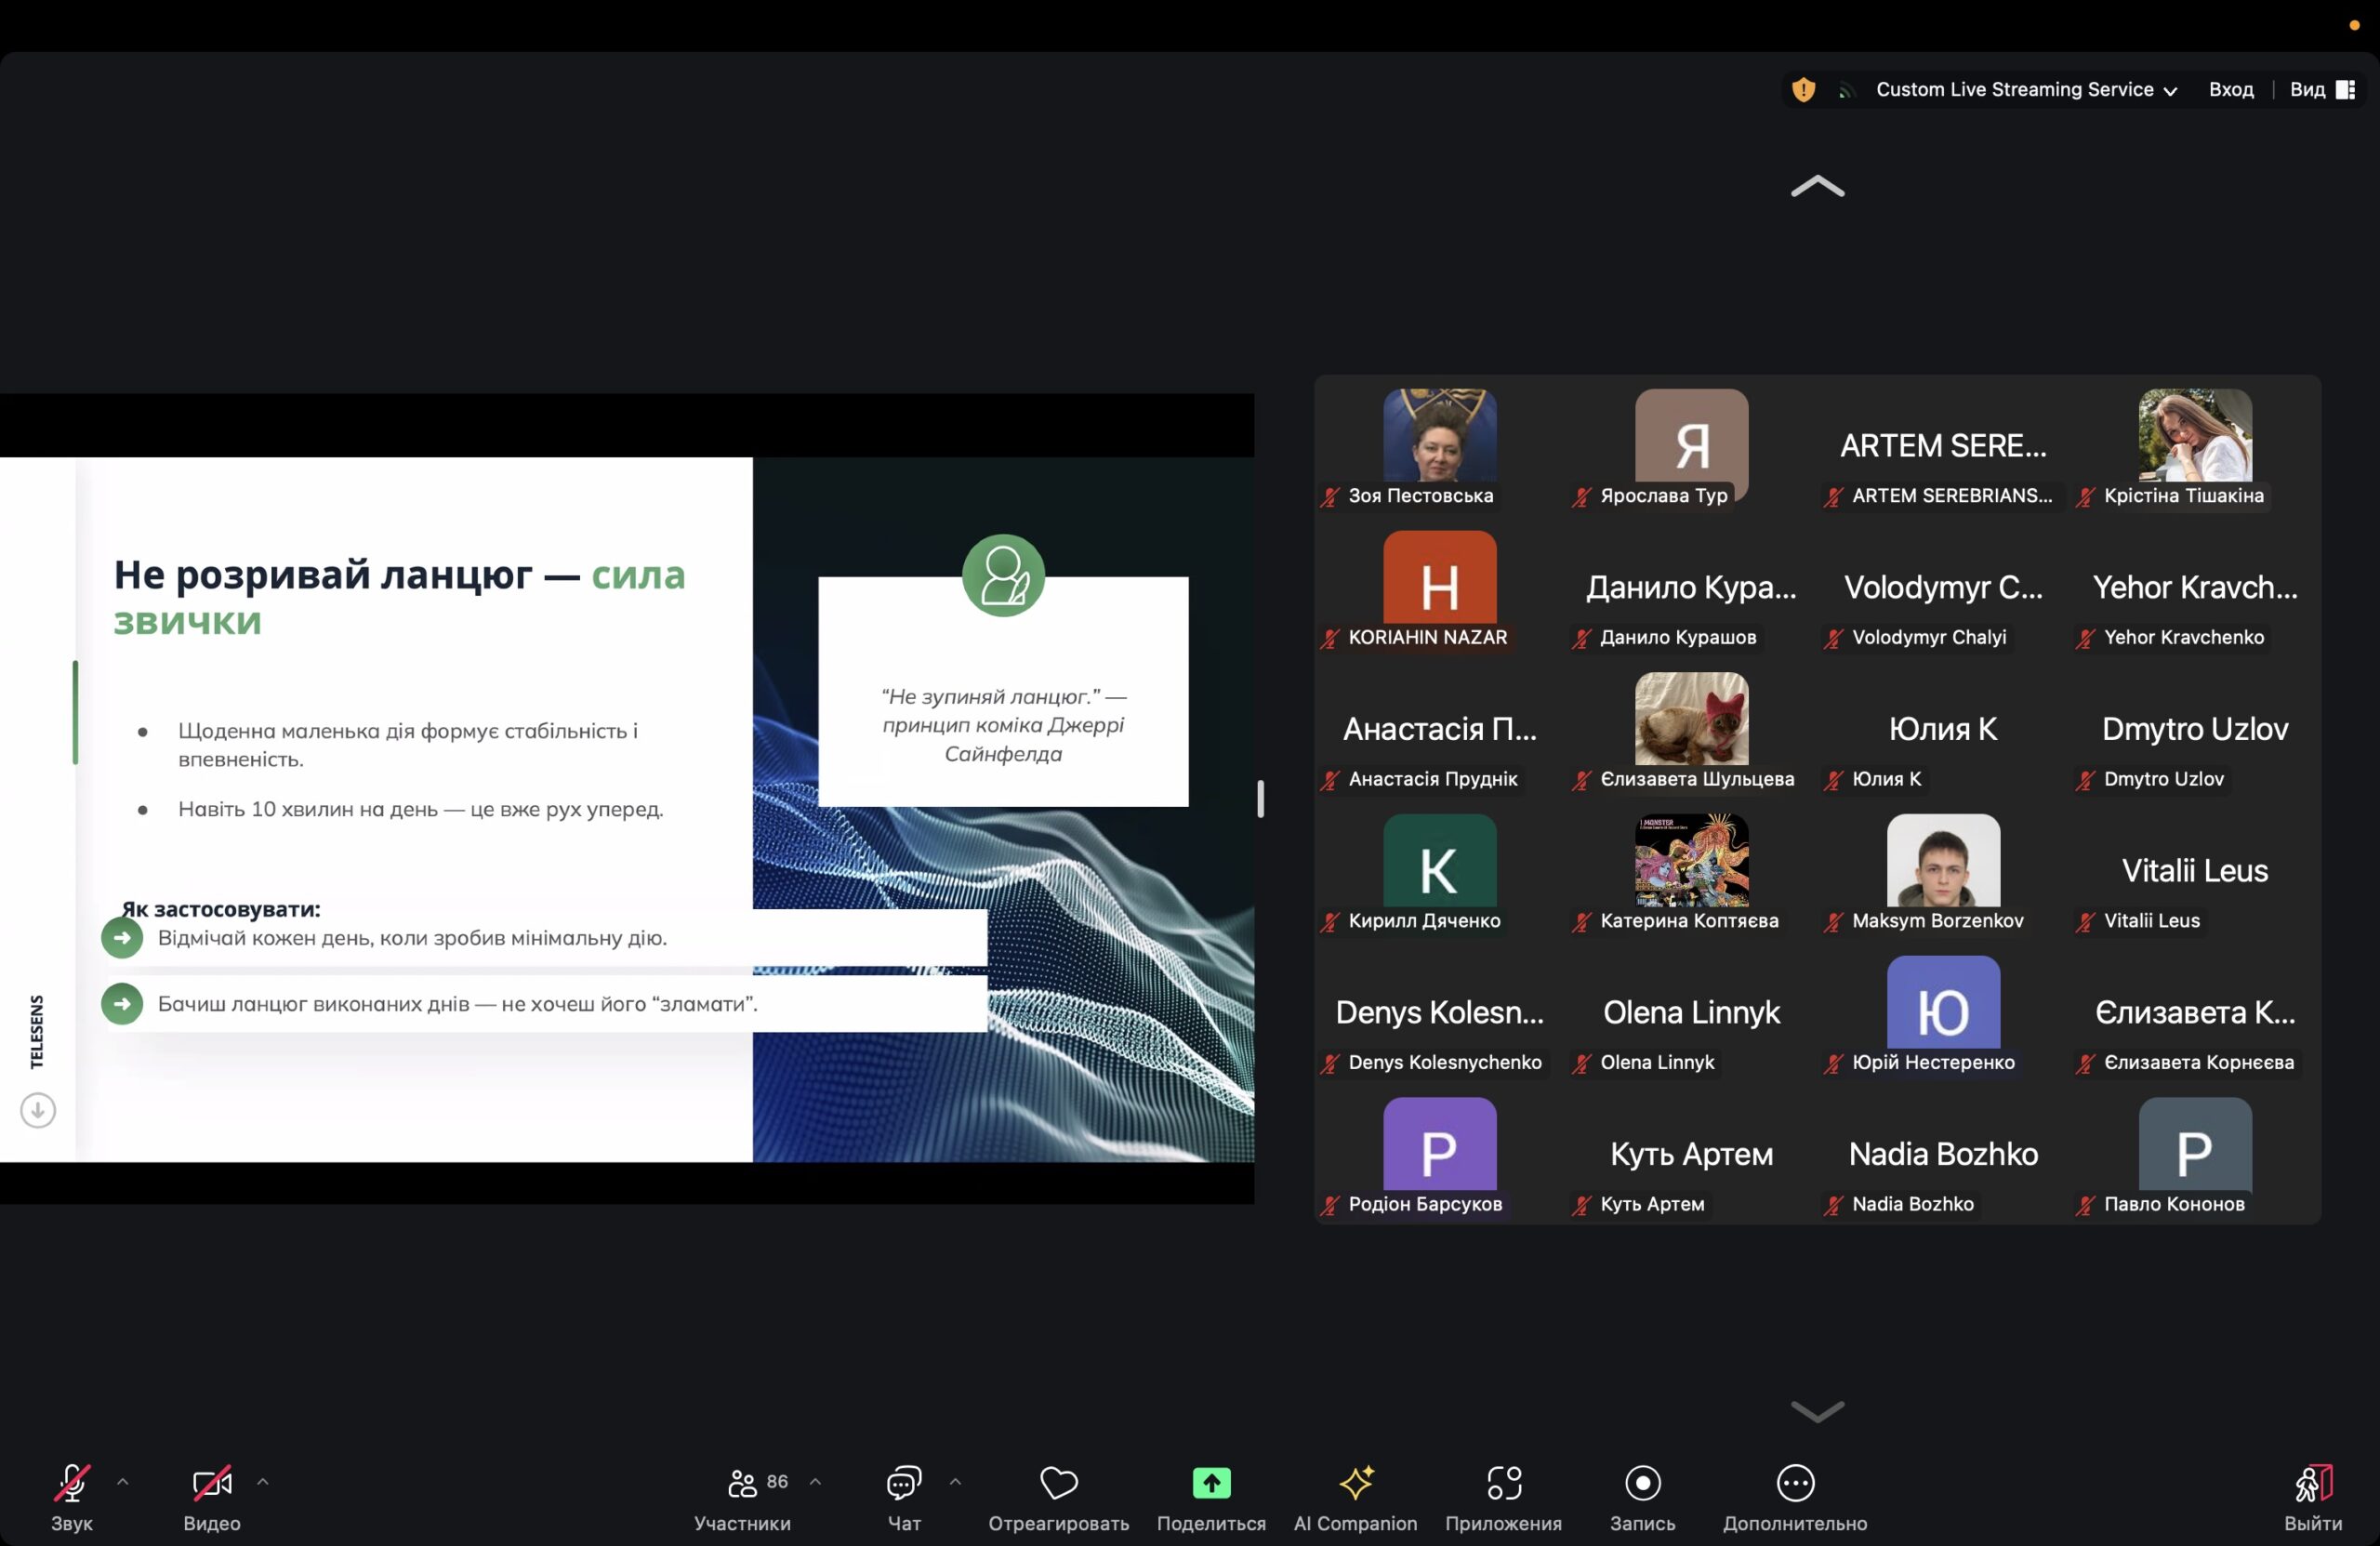Expand video options arrow next to Видео
This screenshot has width=2380, height=1546.
click(263, 1481)
